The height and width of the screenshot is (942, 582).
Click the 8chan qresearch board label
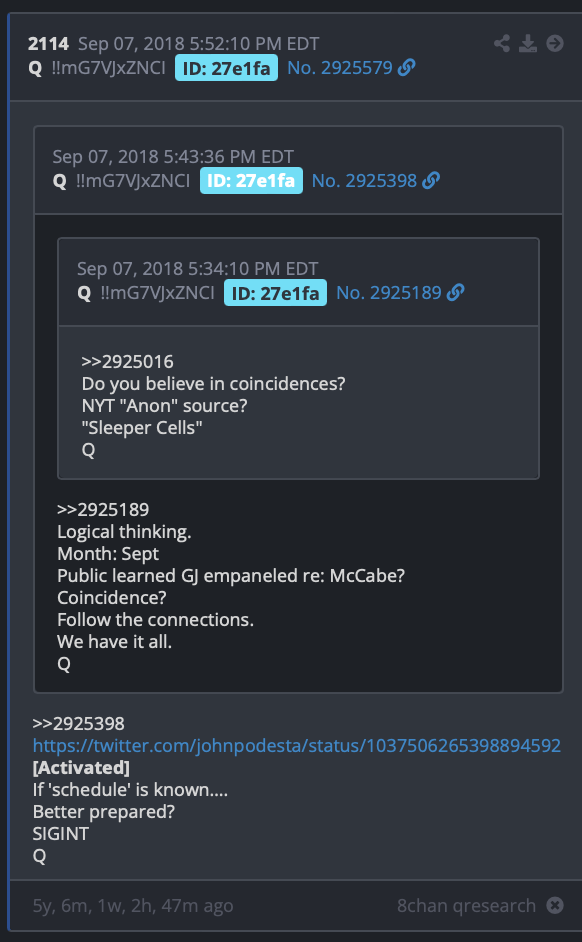point(466,905)
